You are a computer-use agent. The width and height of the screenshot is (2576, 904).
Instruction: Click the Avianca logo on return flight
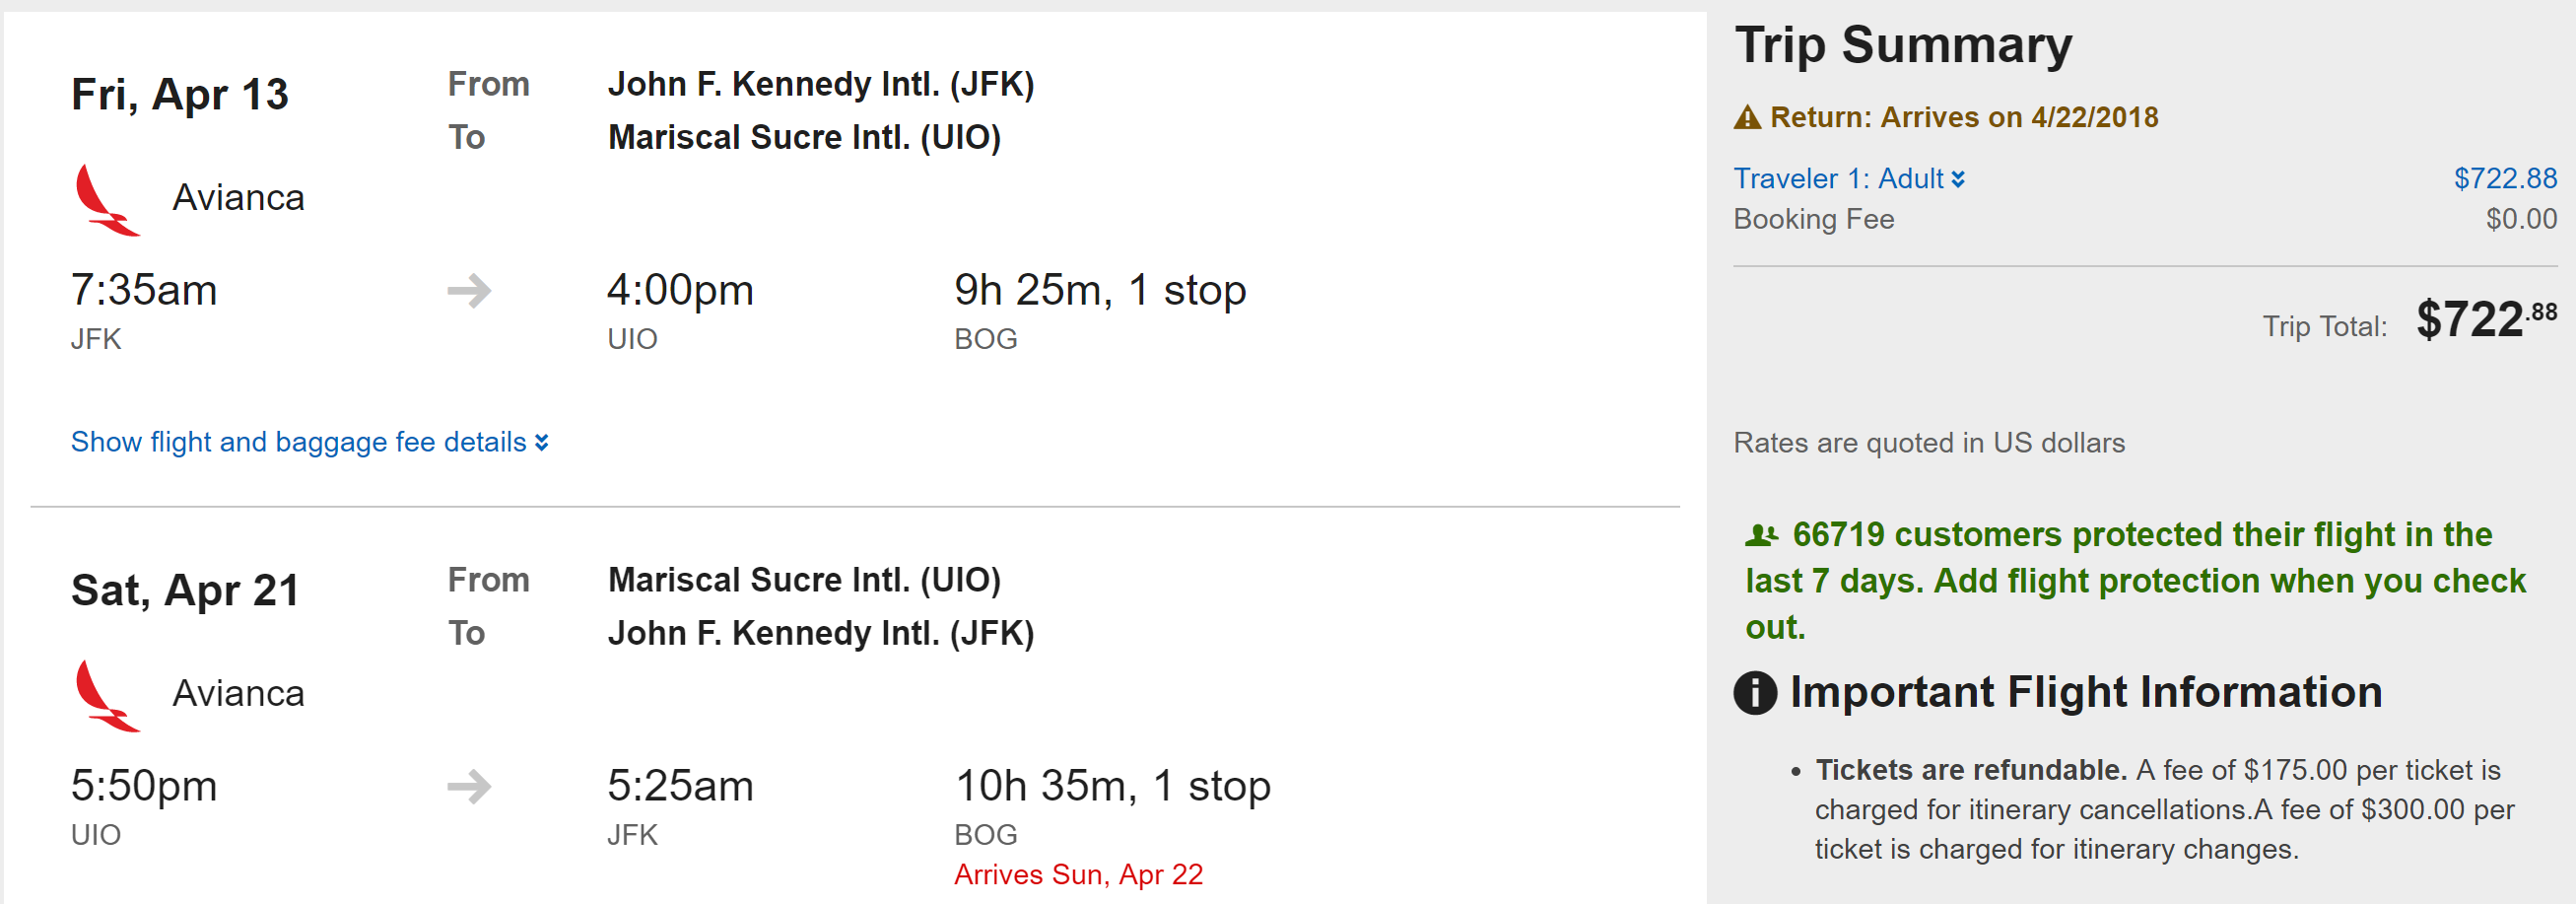pos(107,696)
